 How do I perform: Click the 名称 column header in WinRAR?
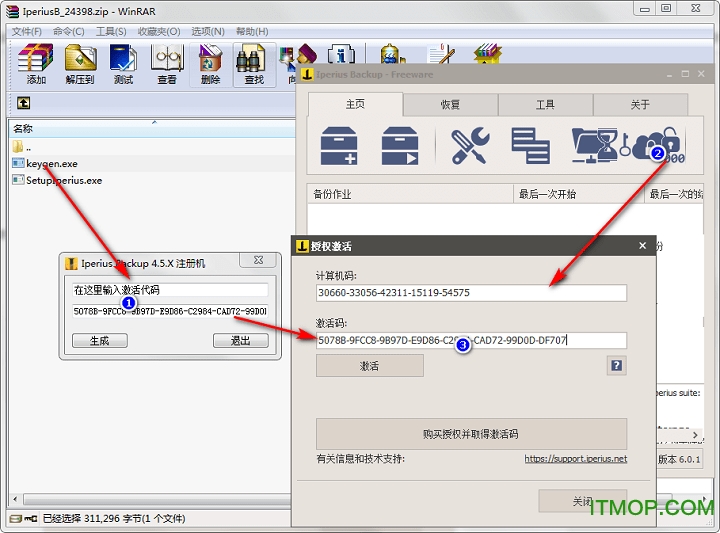tap(152, 129)
